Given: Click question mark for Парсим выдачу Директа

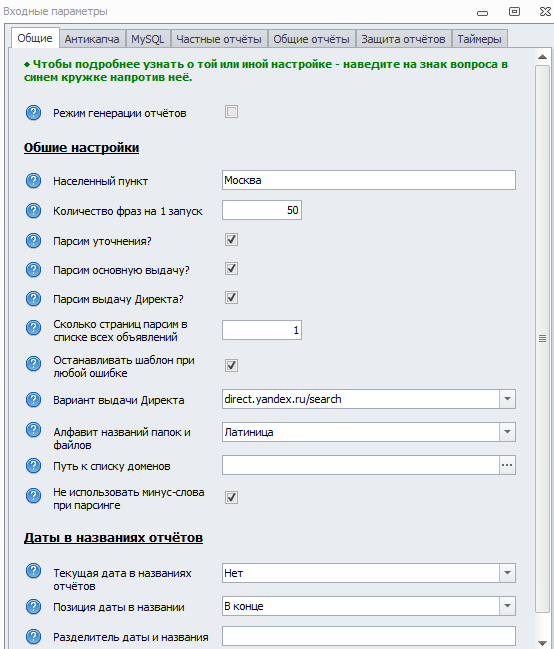Looking at the screenshot, I should 33,298.
